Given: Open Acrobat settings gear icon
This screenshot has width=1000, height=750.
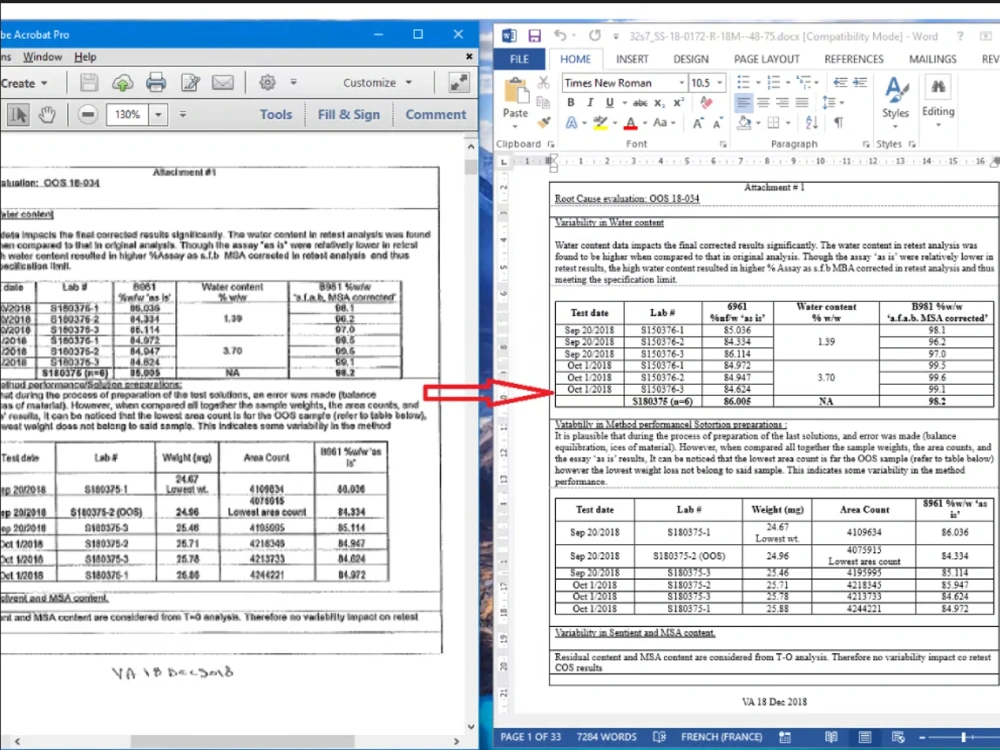Looking at the screenshot, I should click(x=267, y=82).
